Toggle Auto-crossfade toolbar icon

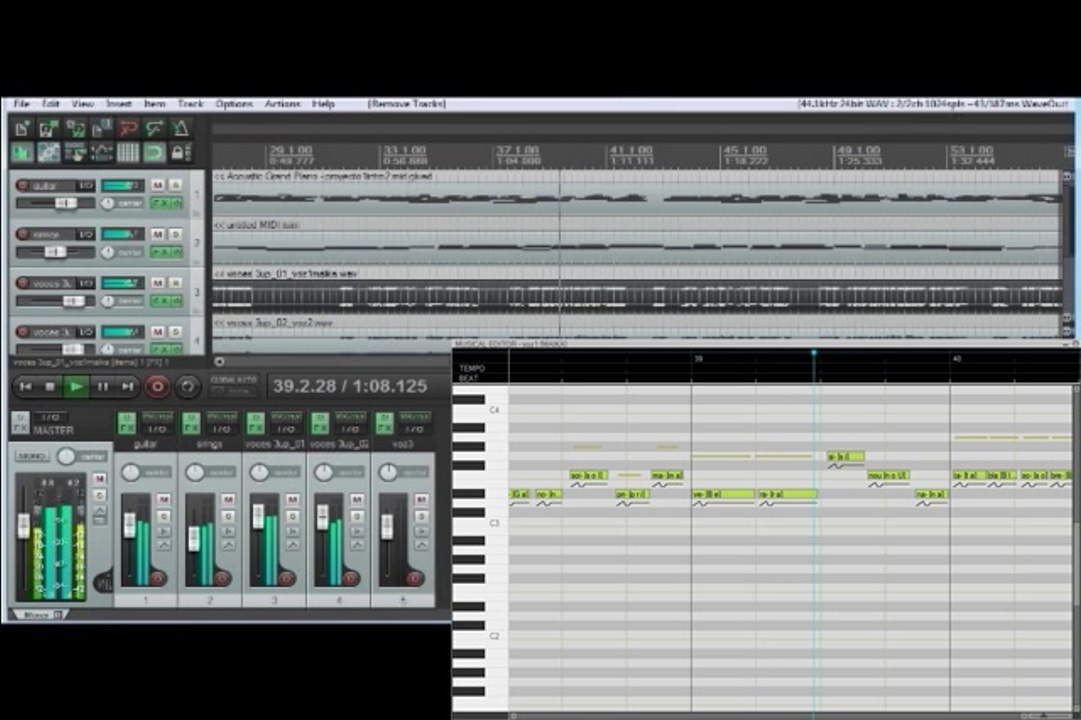22,152
